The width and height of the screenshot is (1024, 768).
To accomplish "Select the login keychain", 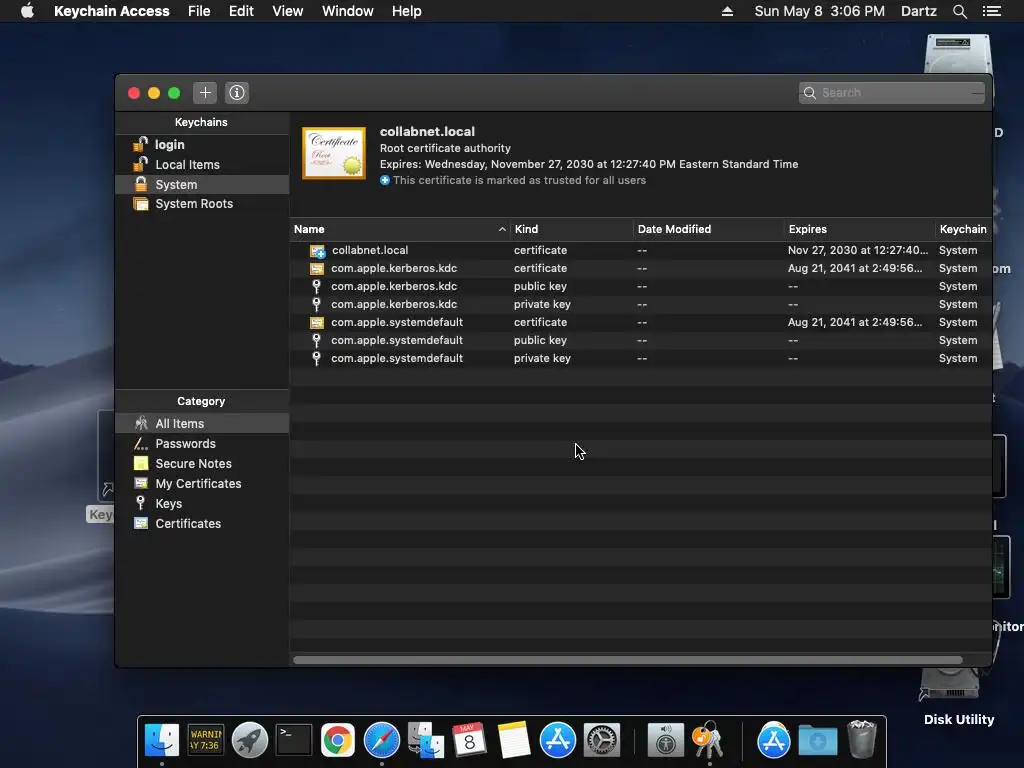I will (202, 144).
